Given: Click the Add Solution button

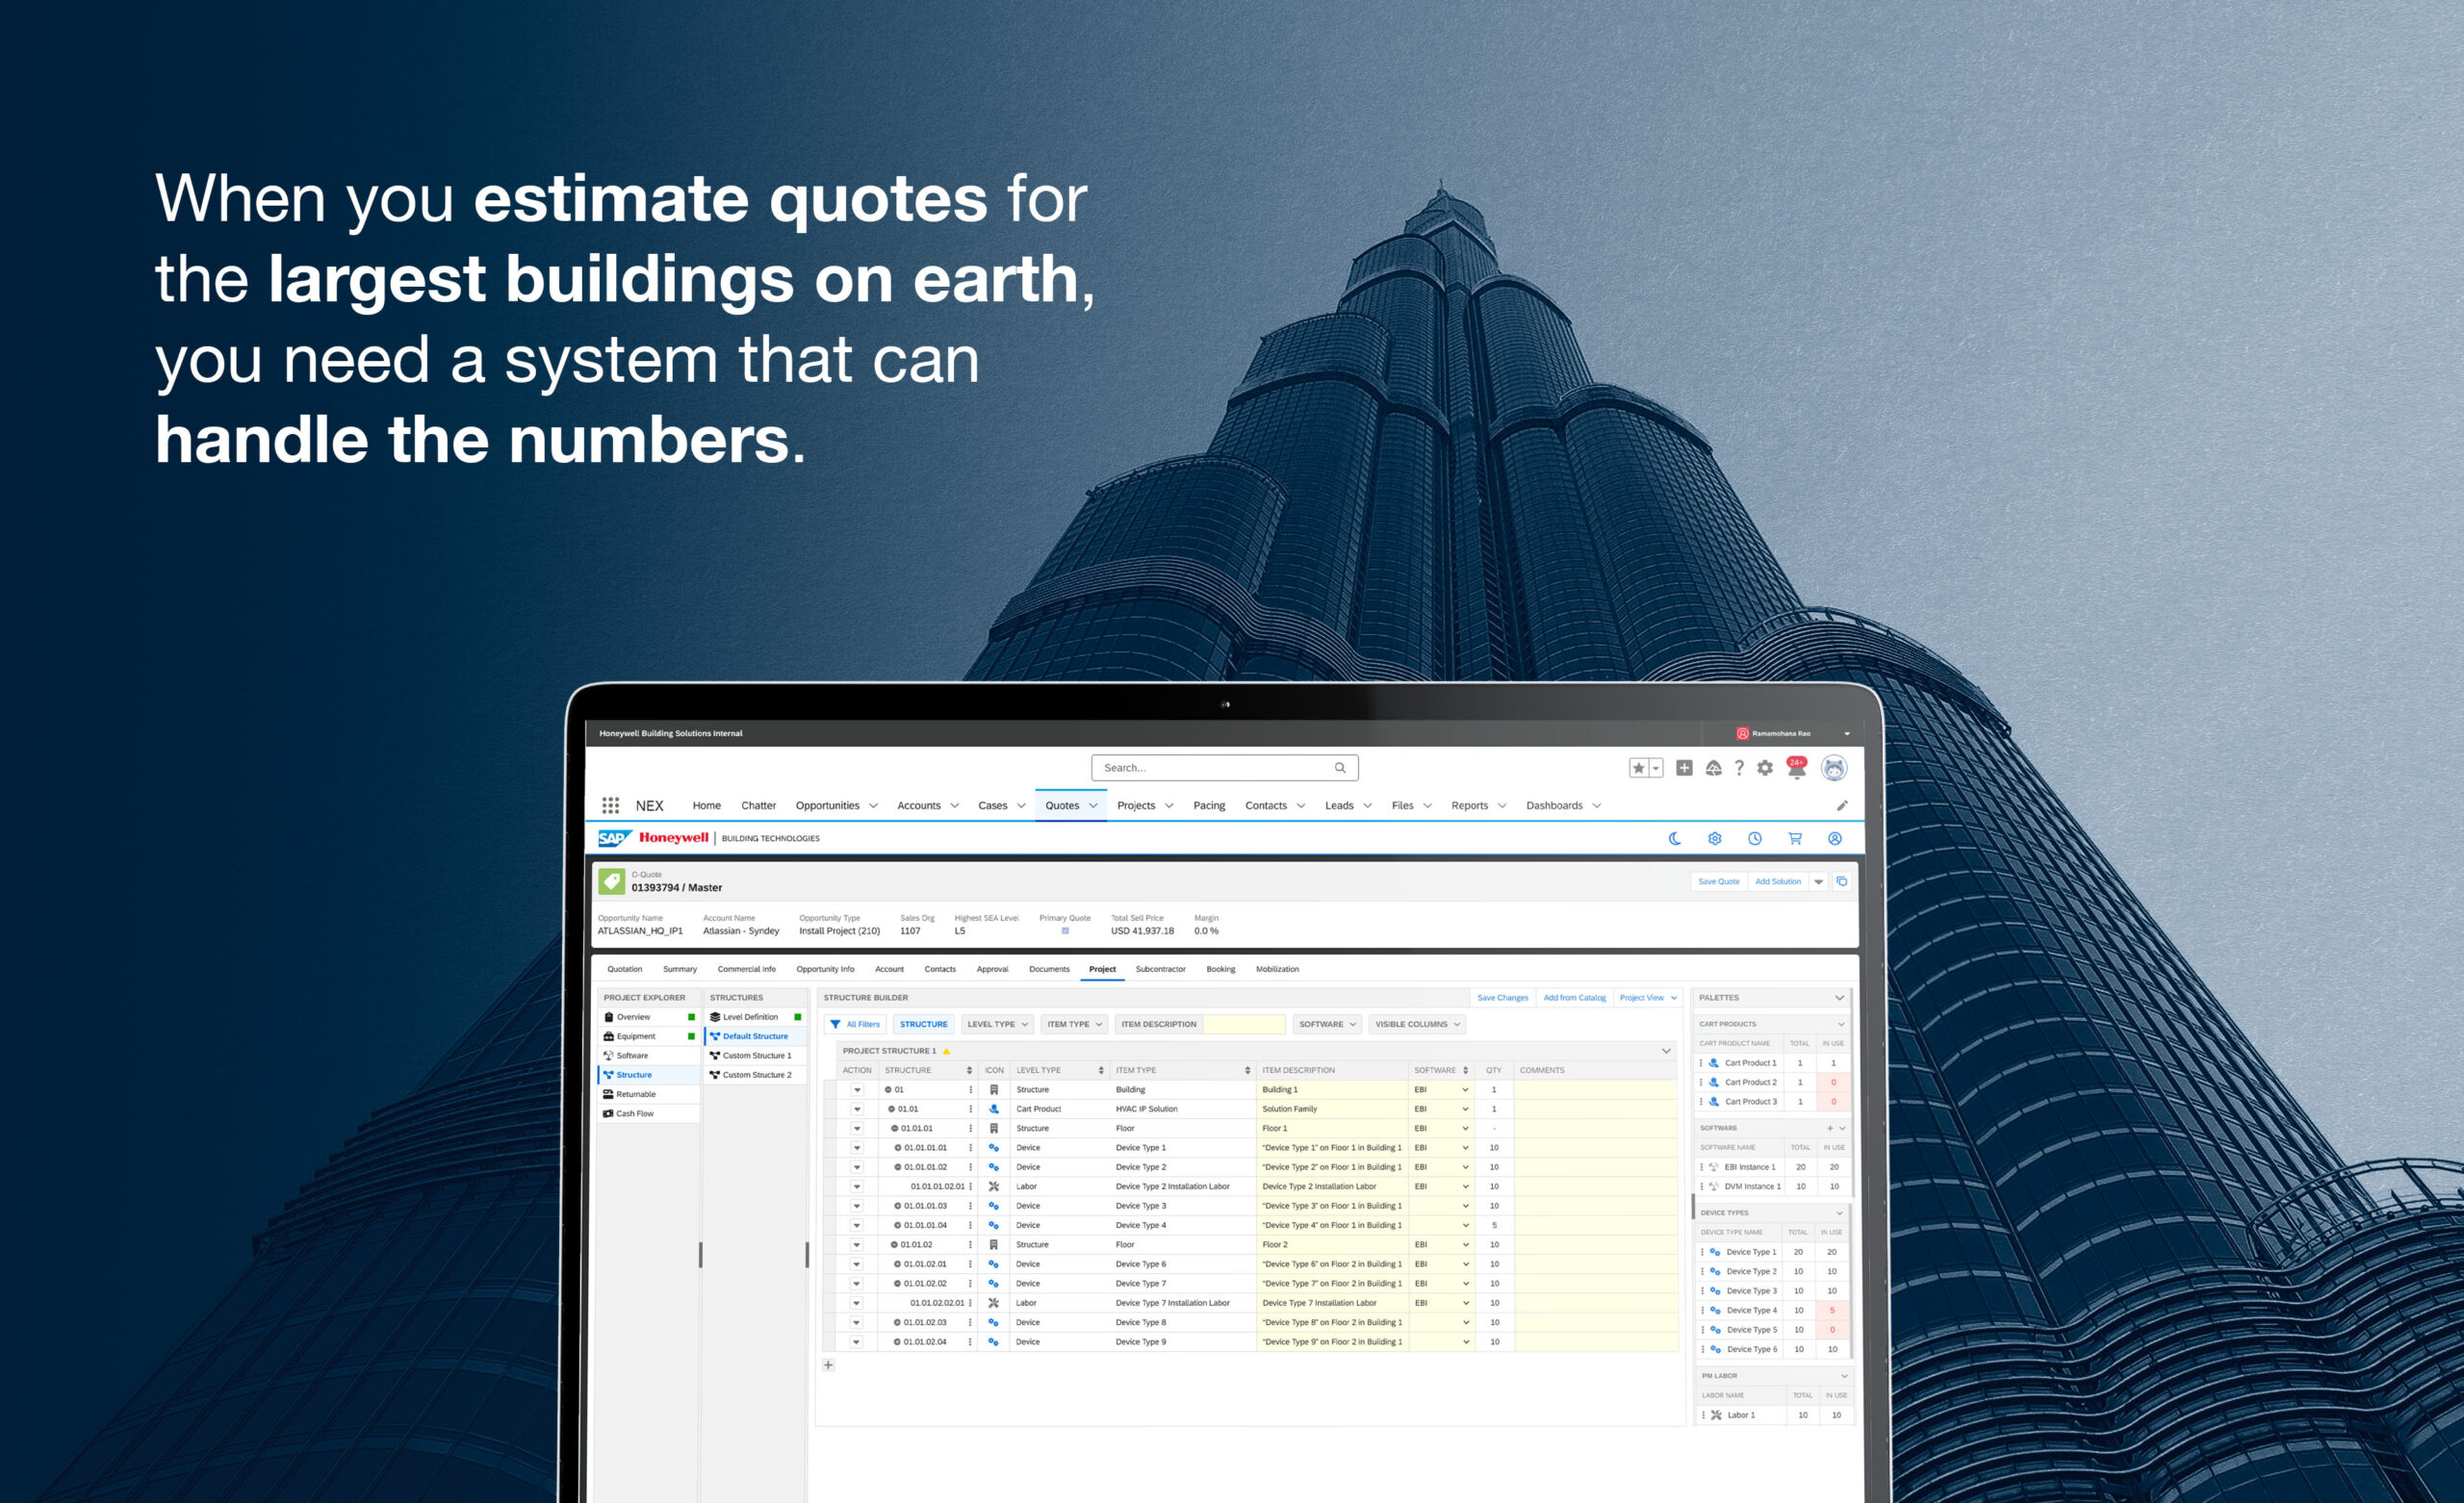Looking at the screenshot, I should tap(1777, 881).
